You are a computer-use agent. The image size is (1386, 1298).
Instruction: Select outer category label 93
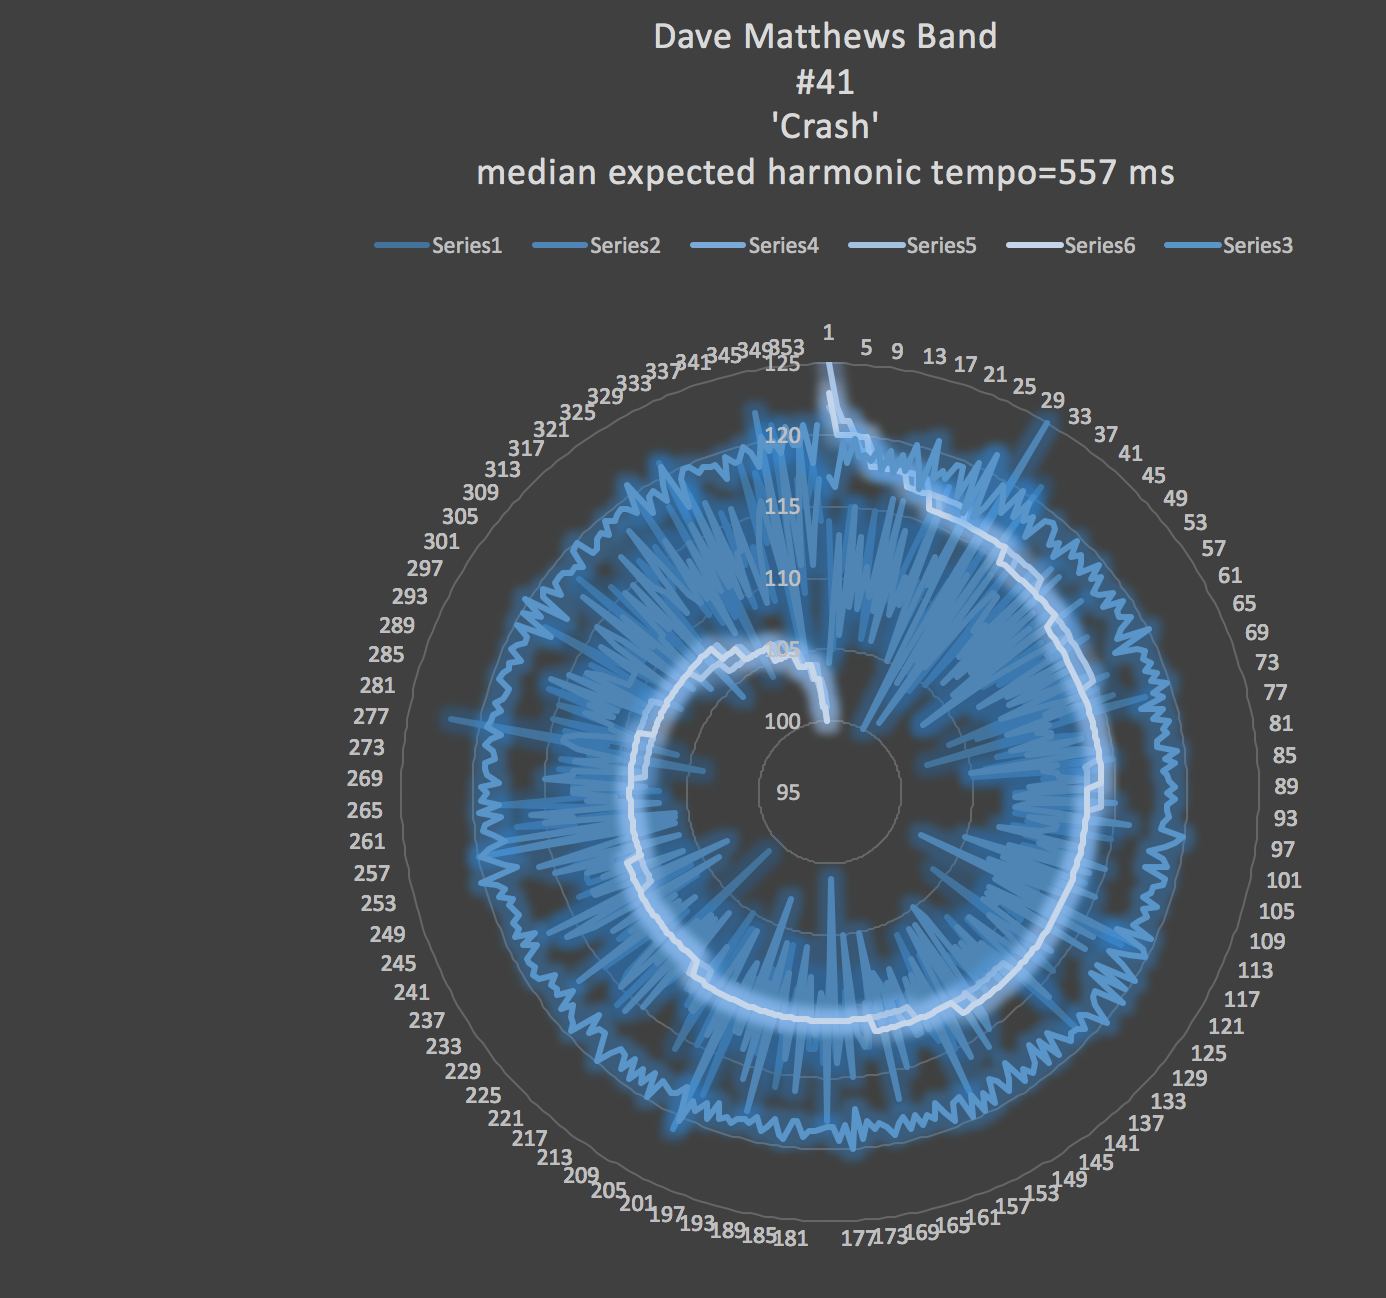1285,819
